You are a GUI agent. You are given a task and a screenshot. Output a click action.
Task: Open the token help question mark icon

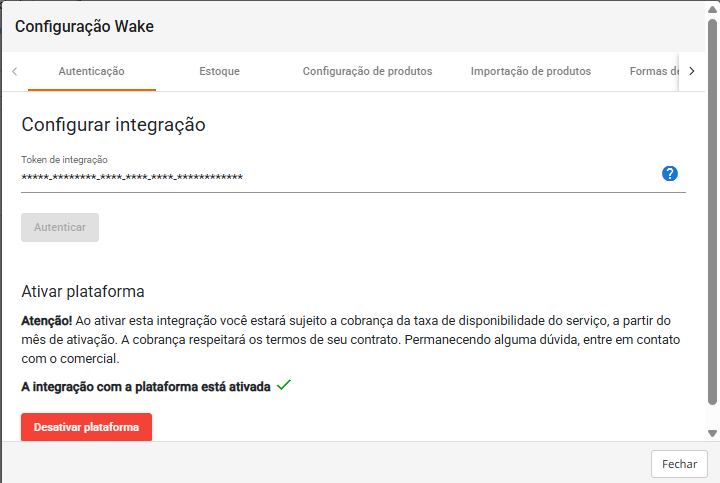[x=669, y=174]
